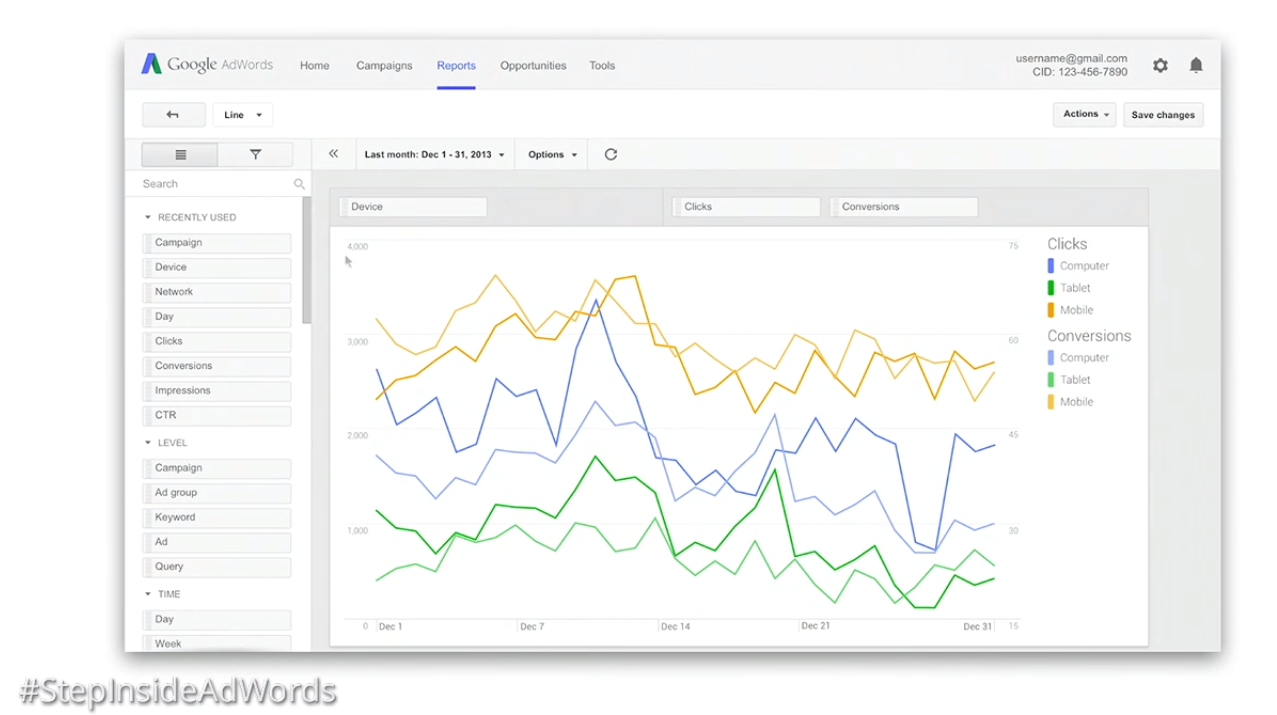This screenshot has width=1277, height=715.
Task: Open notifications bell icon
Action: coord(1196,65)
